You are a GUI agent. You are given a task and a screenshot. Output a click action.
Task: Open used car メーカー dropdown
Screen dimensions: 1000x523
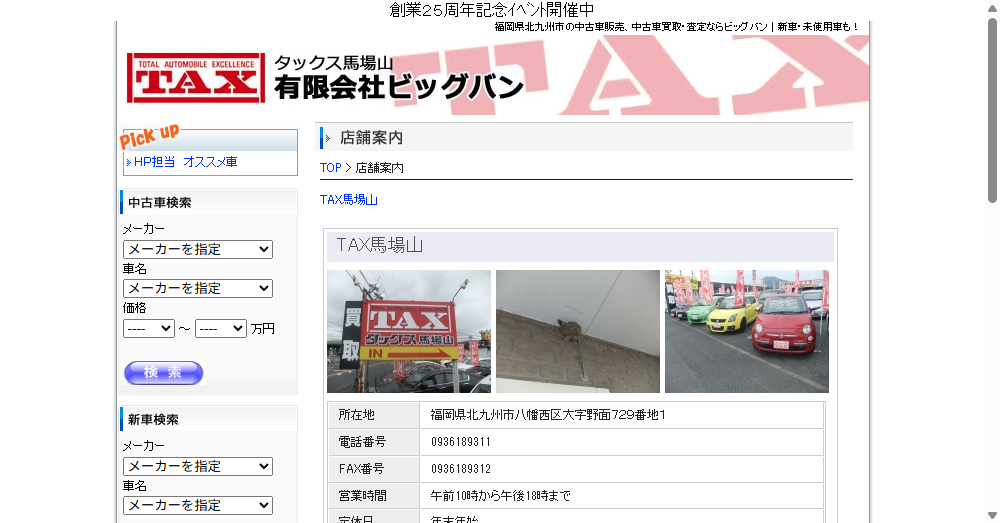pyautogui.click(x=197, y=249)
